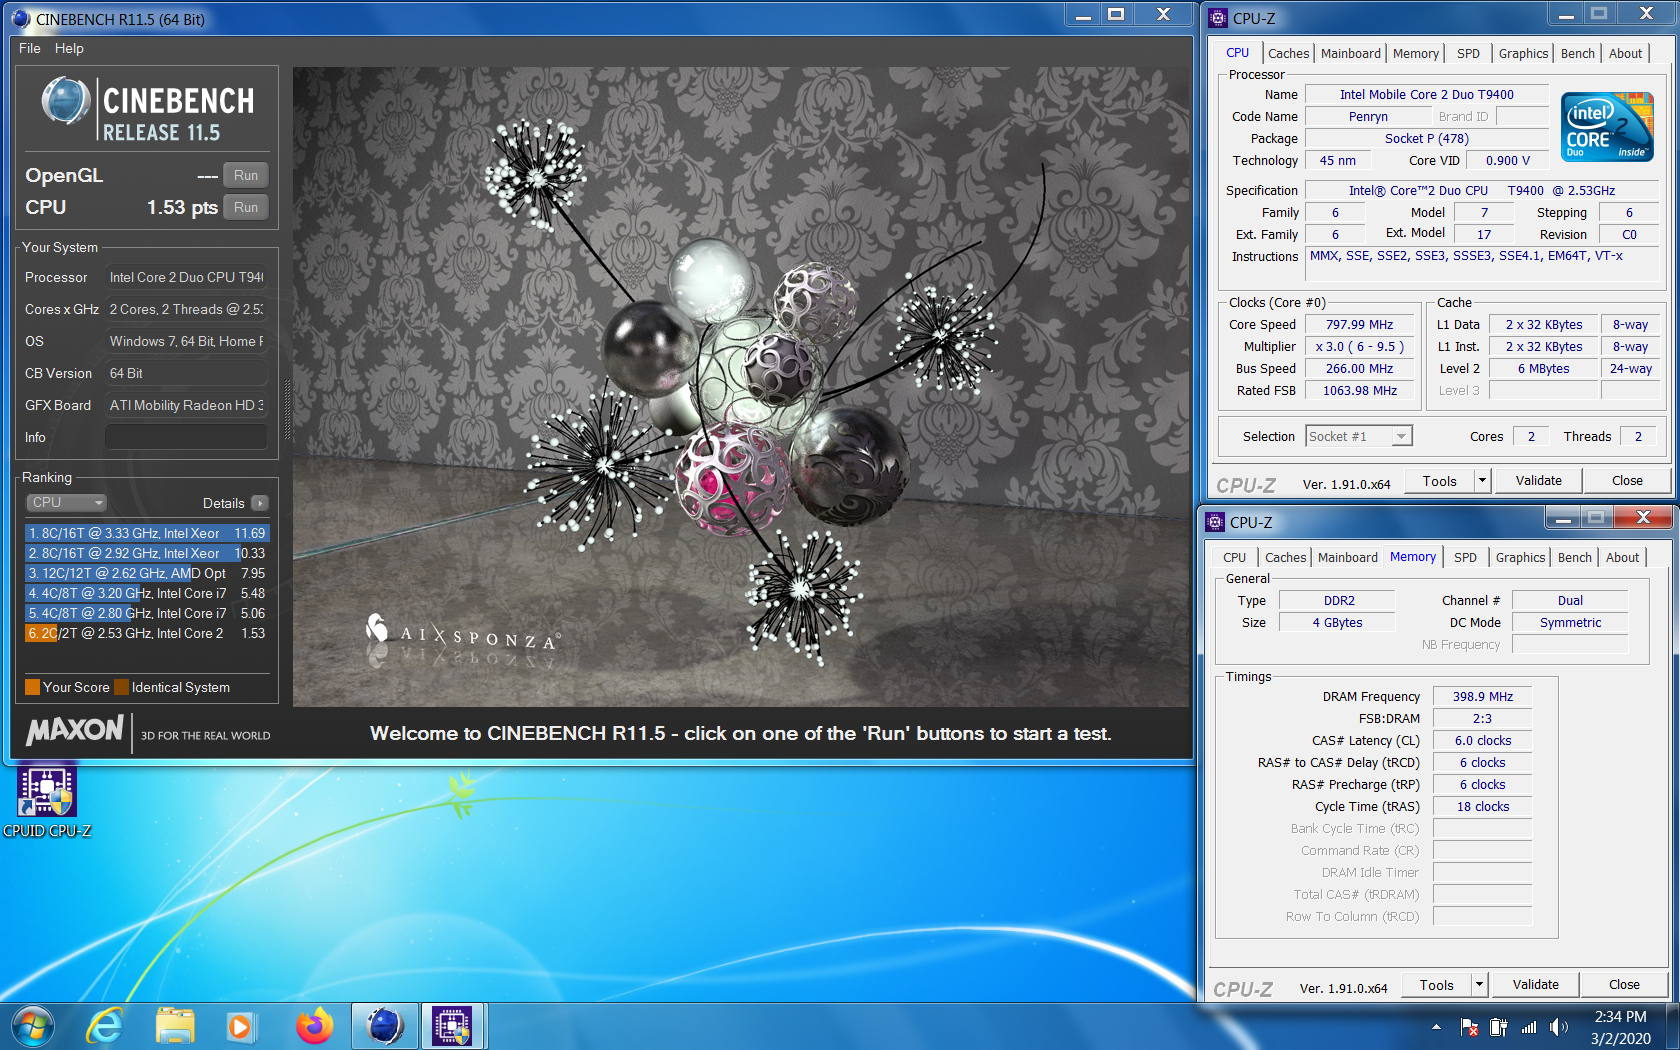Click upper CPU-Z window title icon
This screenshot has width=1680, height=1050.
(1218, 18)
